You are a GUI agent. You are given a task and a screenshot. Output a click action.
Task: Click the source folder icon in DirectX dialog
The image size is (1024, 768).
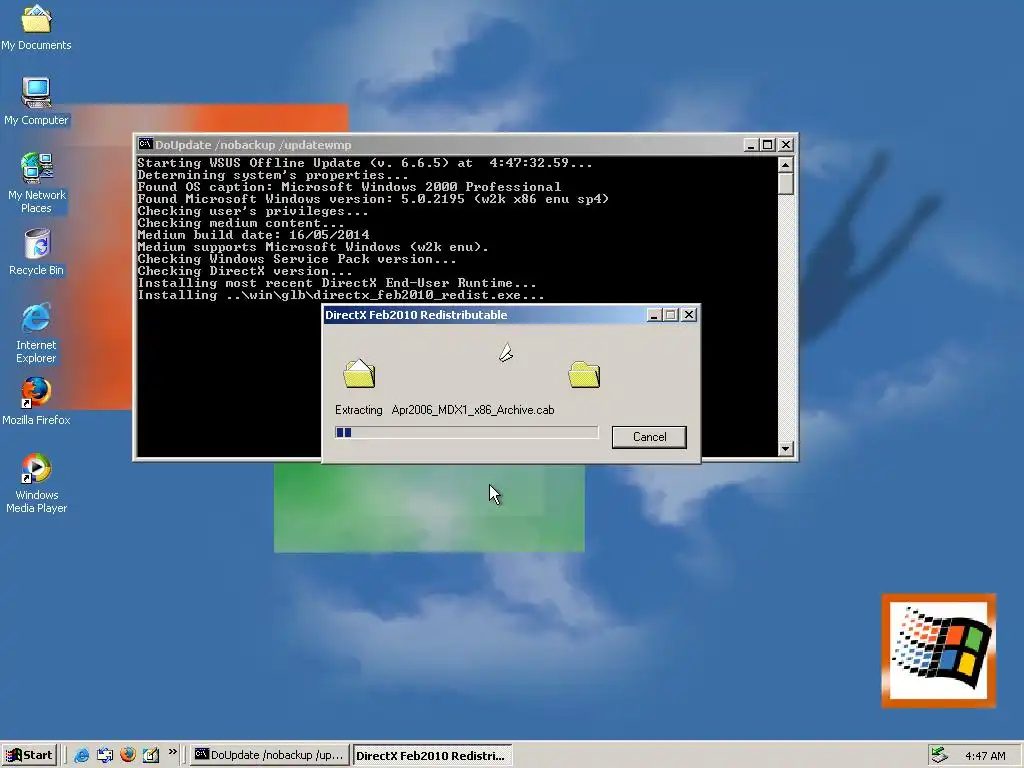(x=359, y=374)
